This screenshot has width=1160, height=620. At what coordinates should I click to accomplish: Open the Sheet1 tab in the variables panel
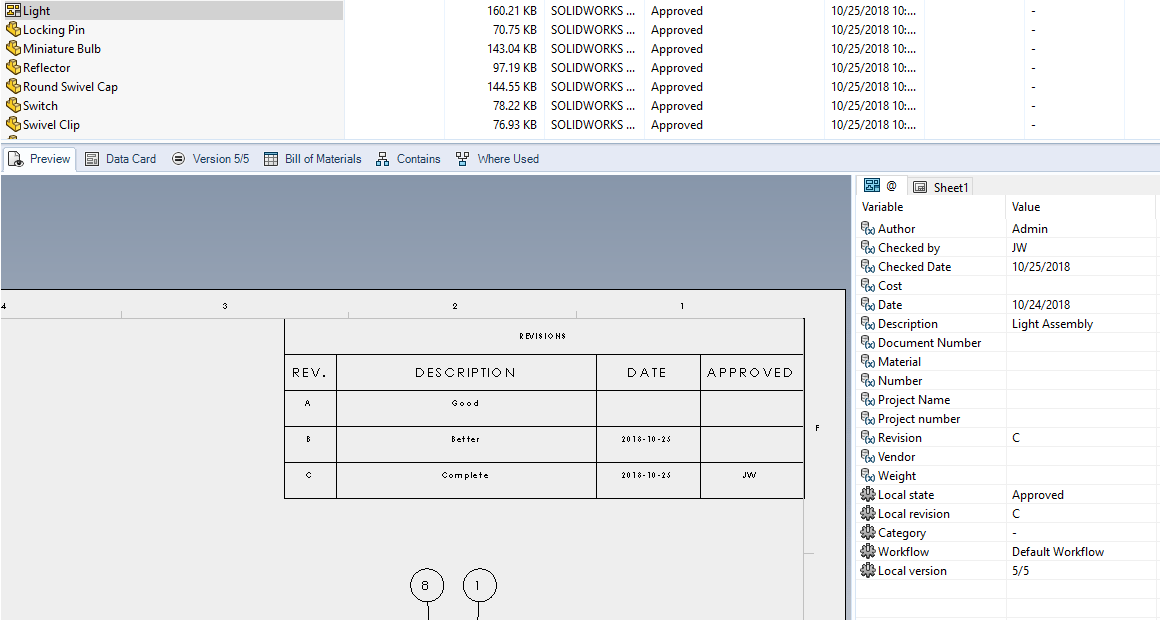pos(941,186)
